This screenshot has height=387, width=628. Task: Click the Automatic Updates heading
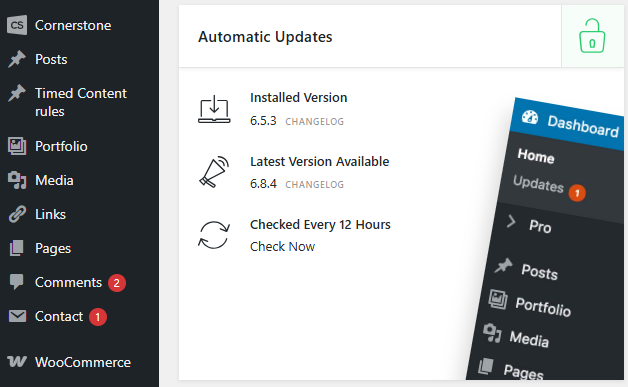tap(265, 37)
